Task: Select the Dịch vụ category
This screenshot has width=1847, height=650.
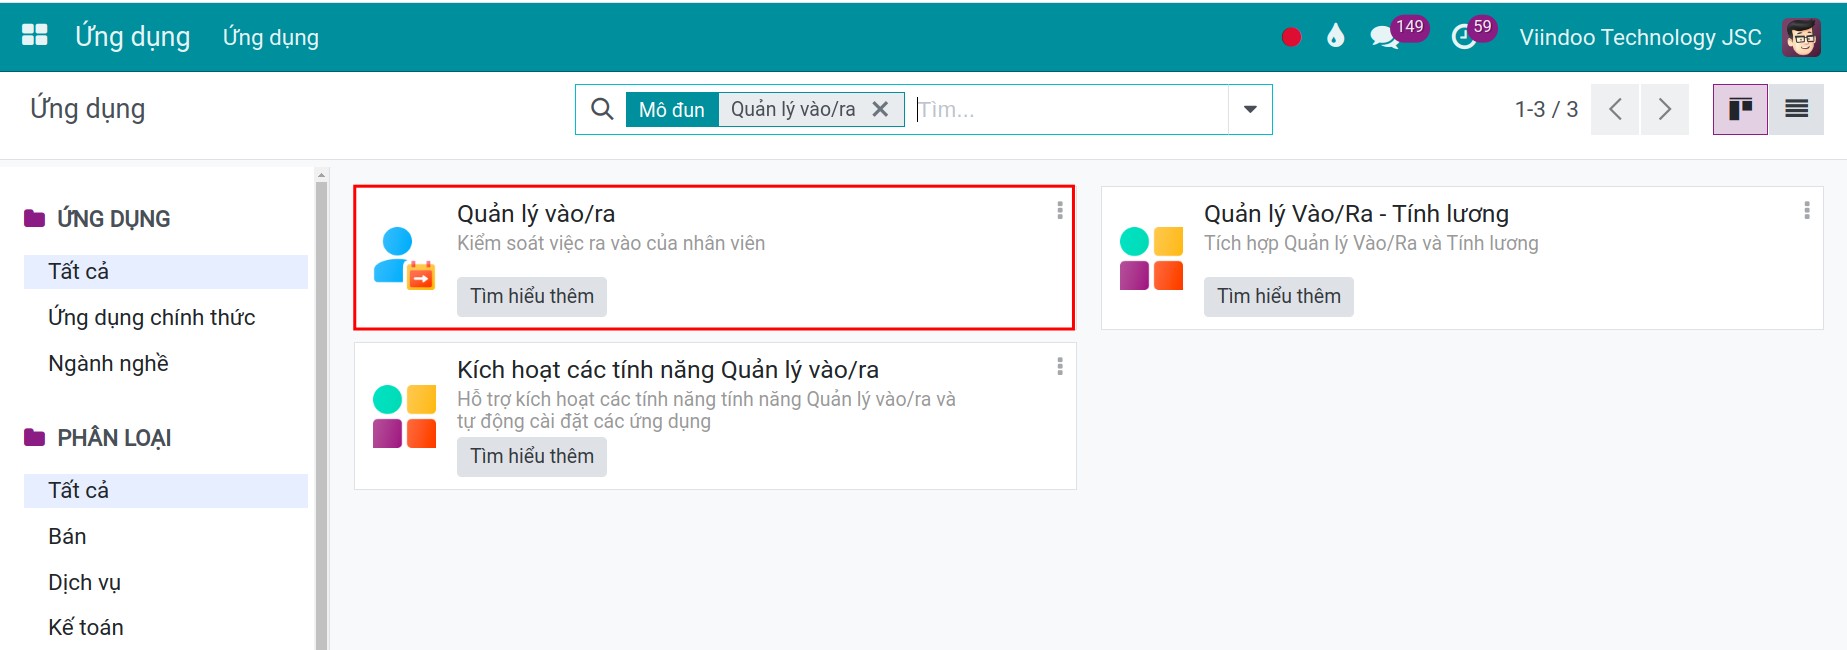Action: 166,582
